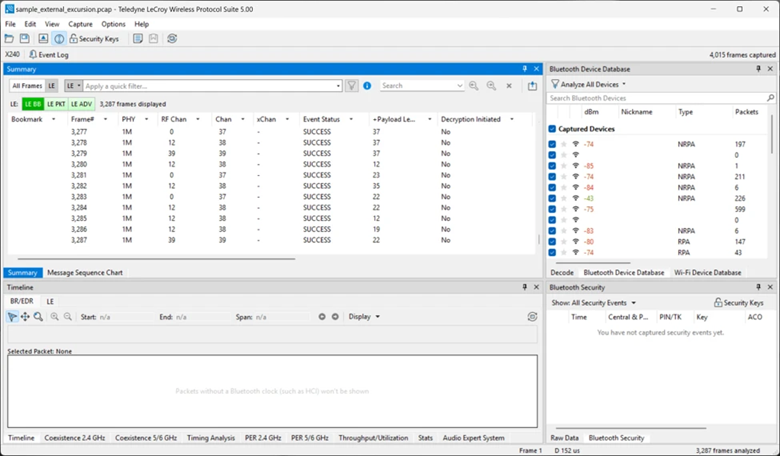Image resolution: width=780 pixels, height=456 pixels.
Task: Open Security Keys from the top toolbar
Action: click(x=94, y=39)
